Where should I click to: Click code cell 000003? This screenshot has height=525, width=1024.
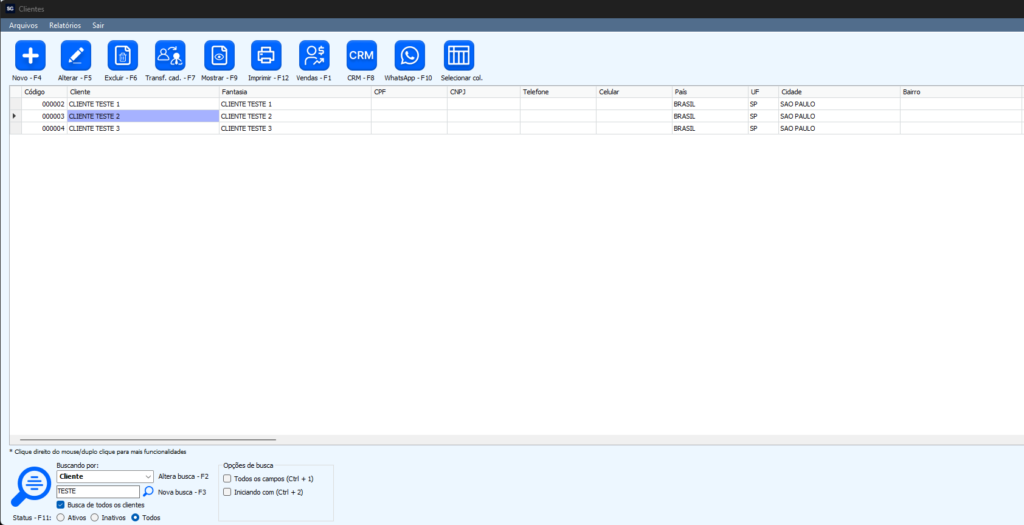[x=44, y=116]
